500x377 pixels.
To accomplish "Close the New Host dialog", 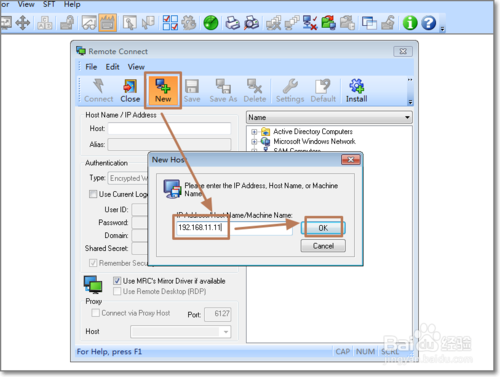I will pyautogui.click(x=351, y=160).
